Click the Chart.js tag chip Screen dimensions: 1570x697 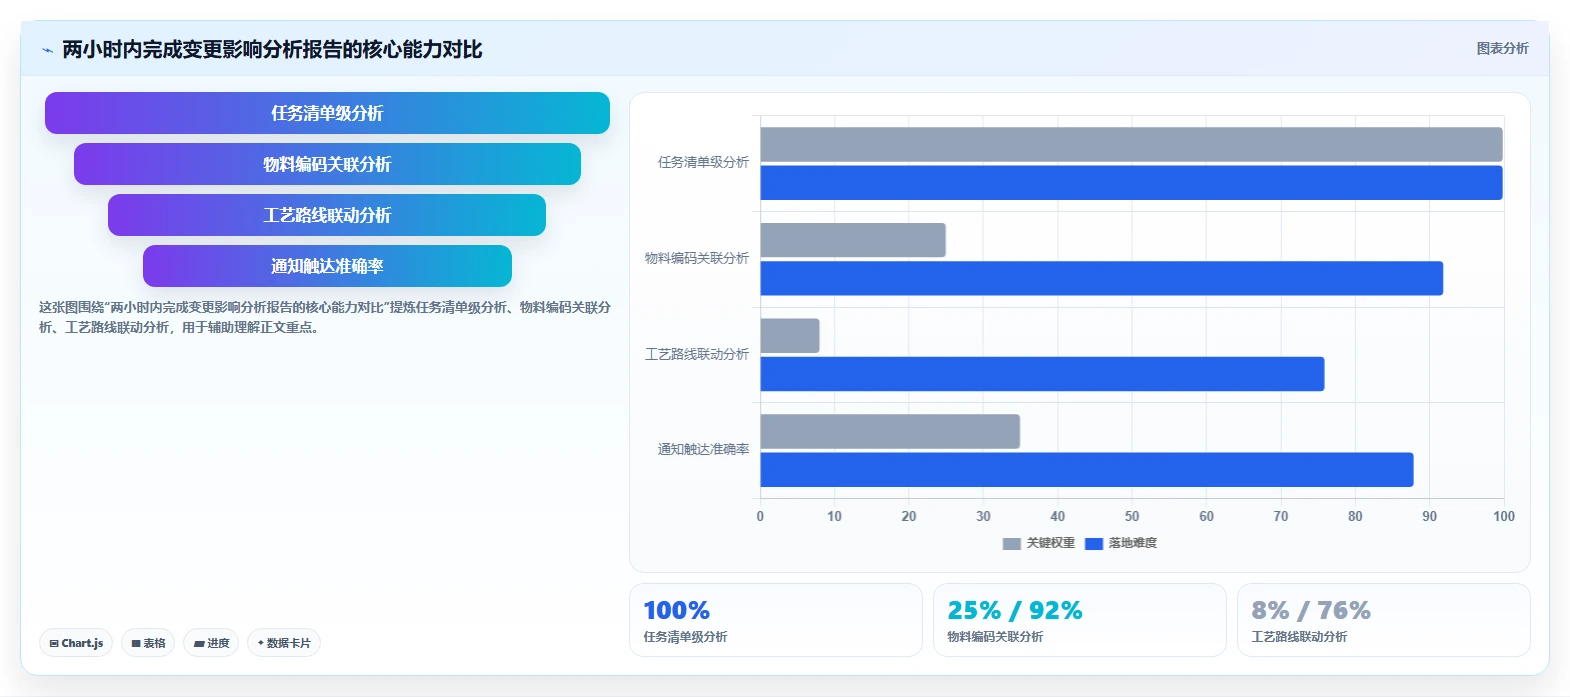click(x=76, y=643)
